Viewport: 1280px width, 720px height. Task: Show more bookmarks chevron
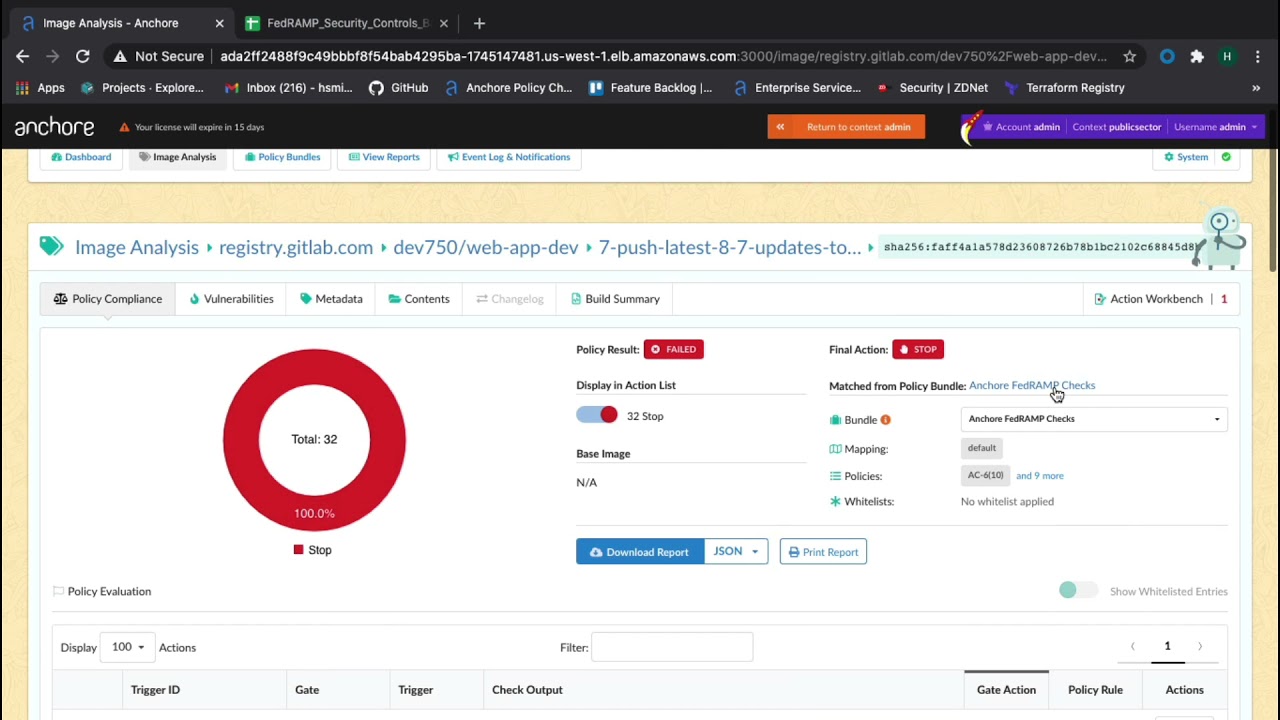coord(1256,88)
